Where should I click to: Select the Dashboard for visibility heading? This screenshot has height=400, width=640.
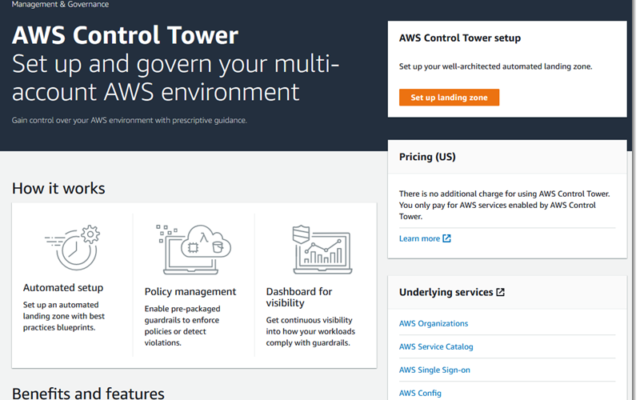point(299,297)
